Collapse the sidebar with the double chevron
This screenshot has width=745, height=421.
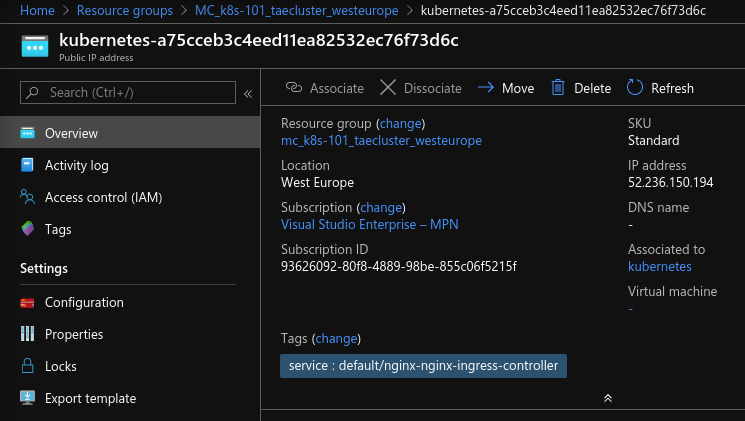[x=248, y=93]
